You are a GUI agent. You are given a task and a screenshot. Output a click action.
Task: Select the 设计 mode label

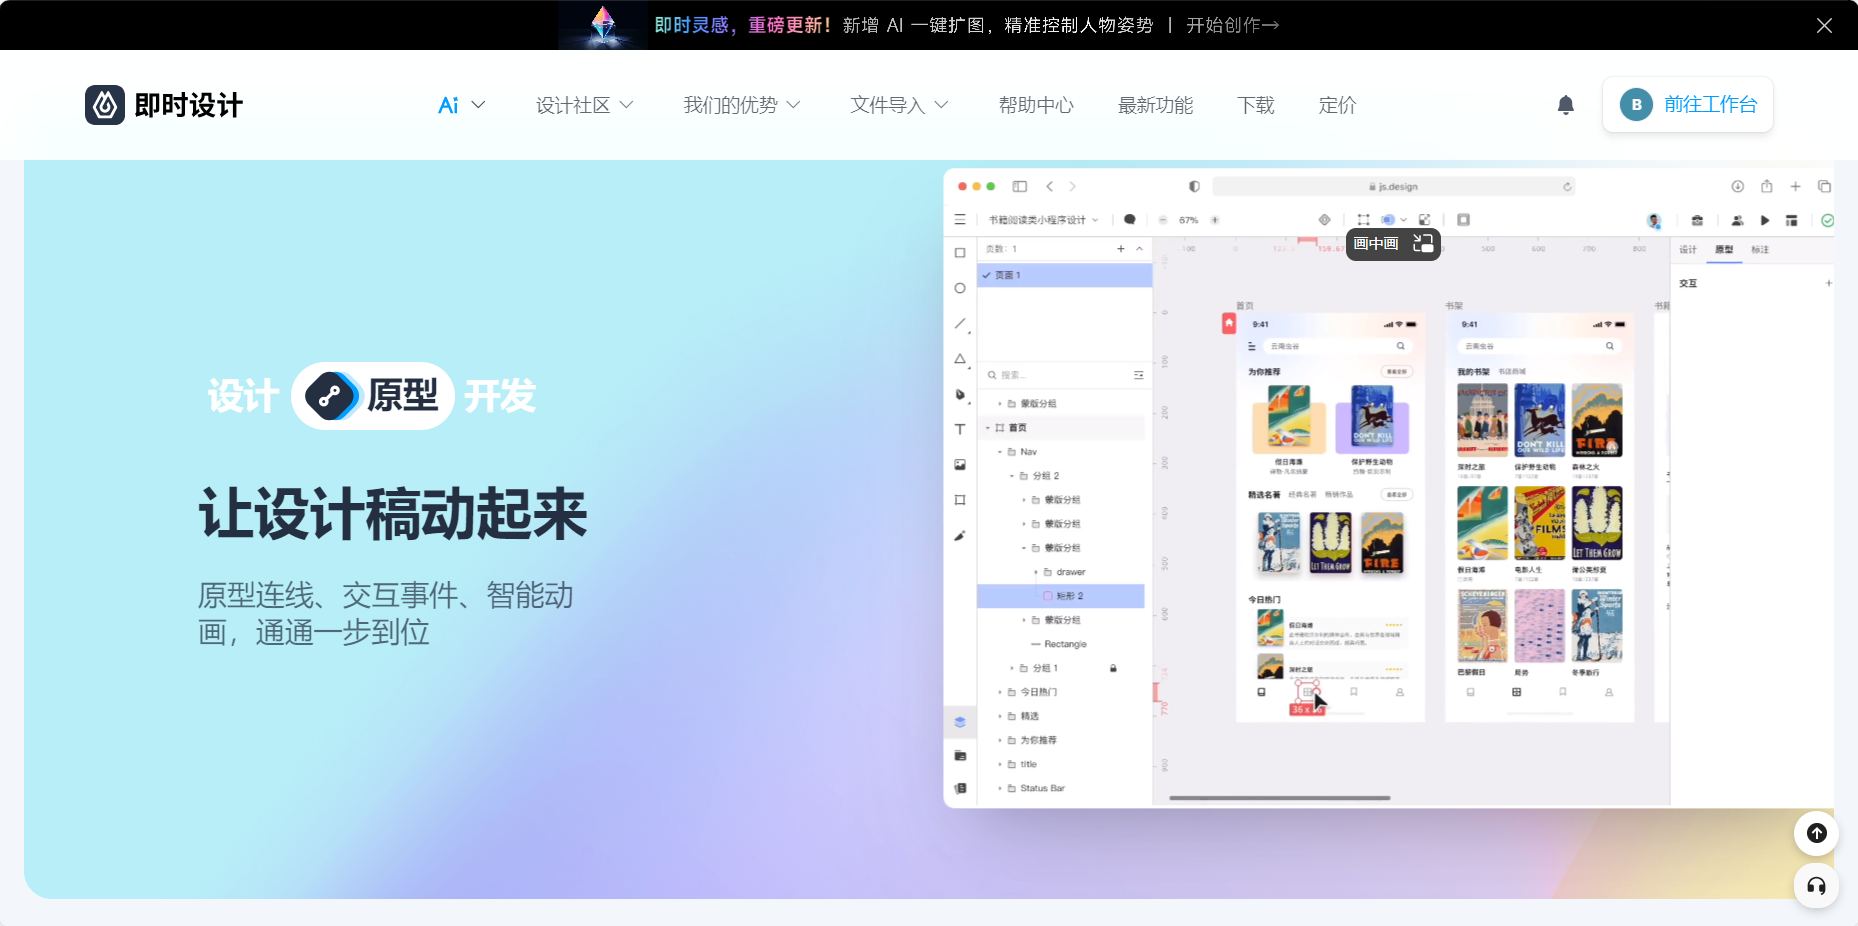pos(243,396)
